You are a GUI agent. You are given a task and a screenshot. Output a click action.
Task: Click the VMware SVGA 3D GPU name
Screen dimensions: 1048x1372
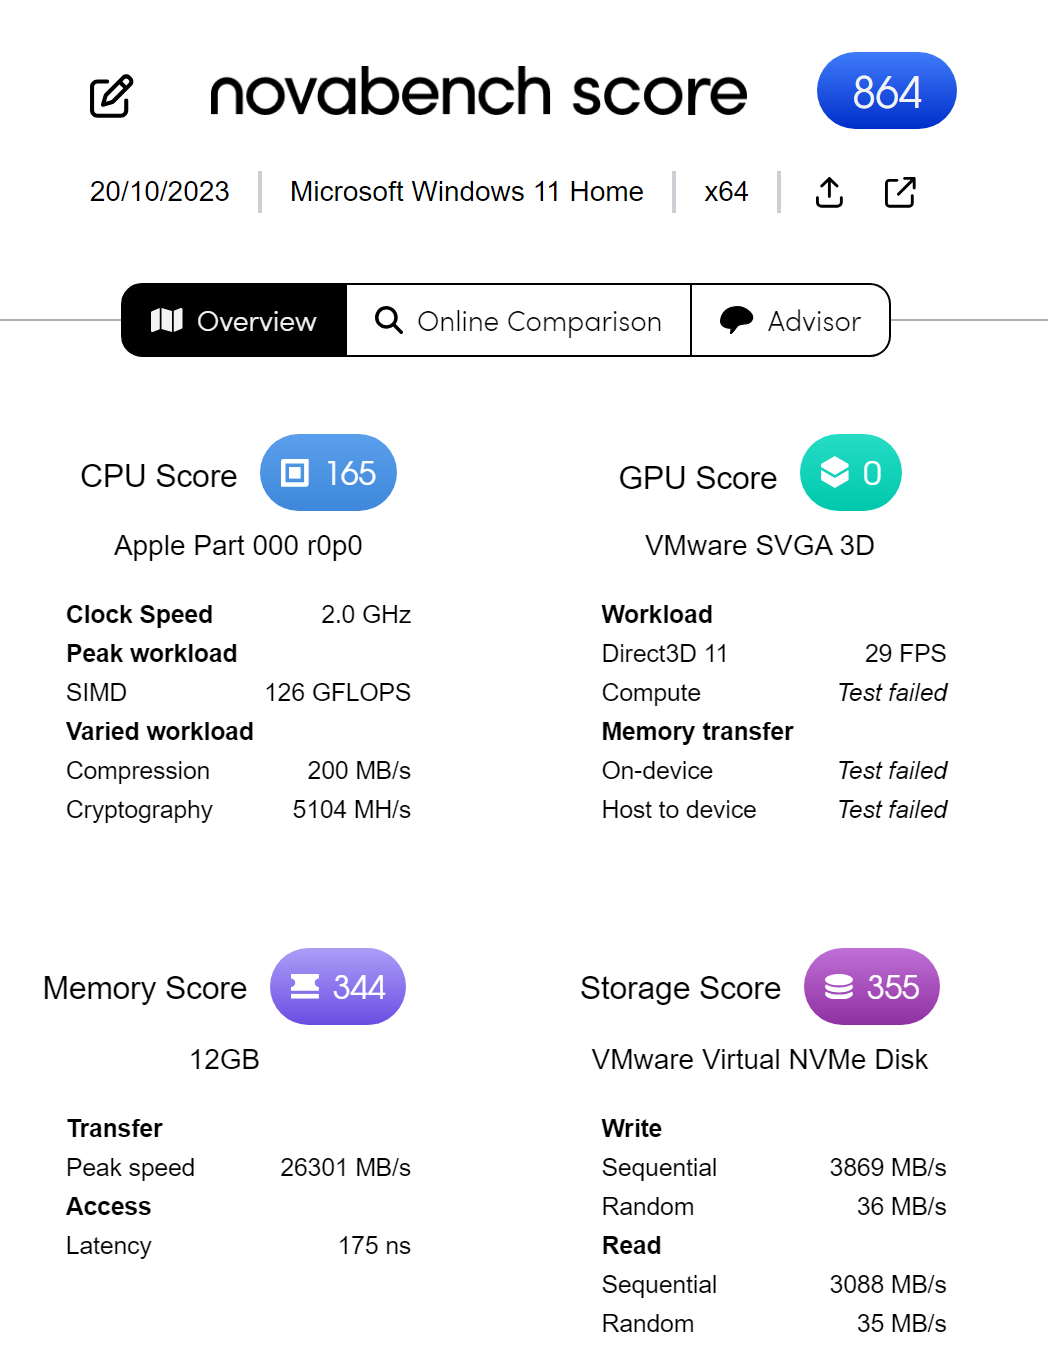point(760,546)
